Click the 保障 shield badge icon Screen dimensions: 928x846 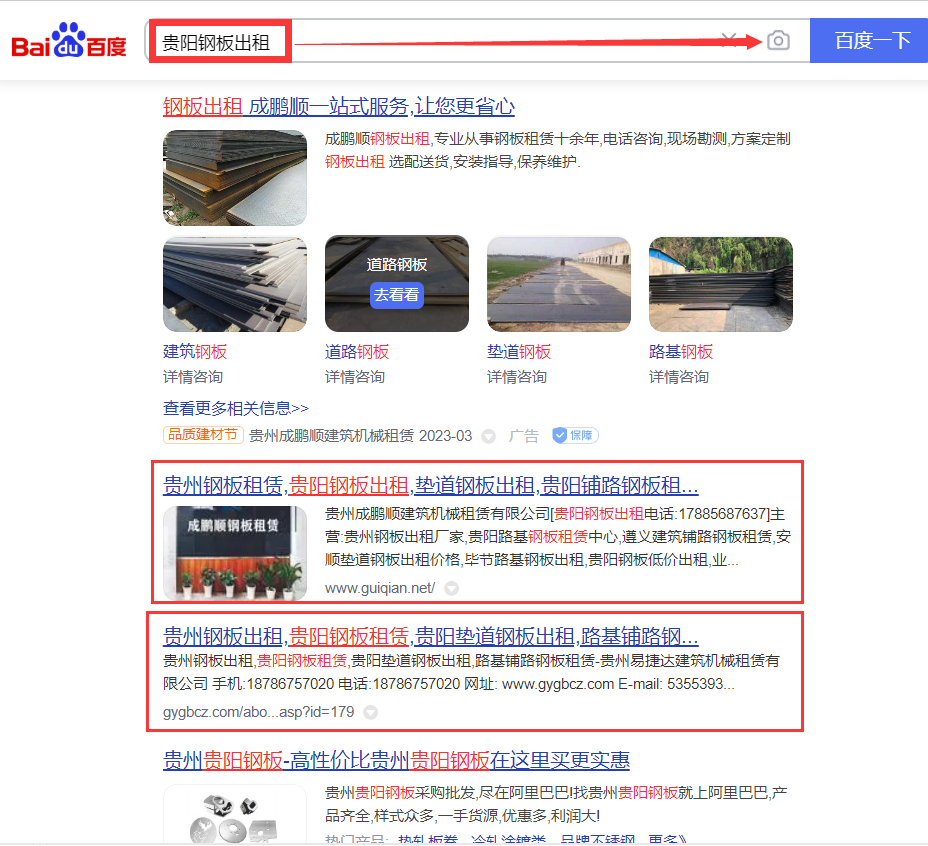[574, 435]
